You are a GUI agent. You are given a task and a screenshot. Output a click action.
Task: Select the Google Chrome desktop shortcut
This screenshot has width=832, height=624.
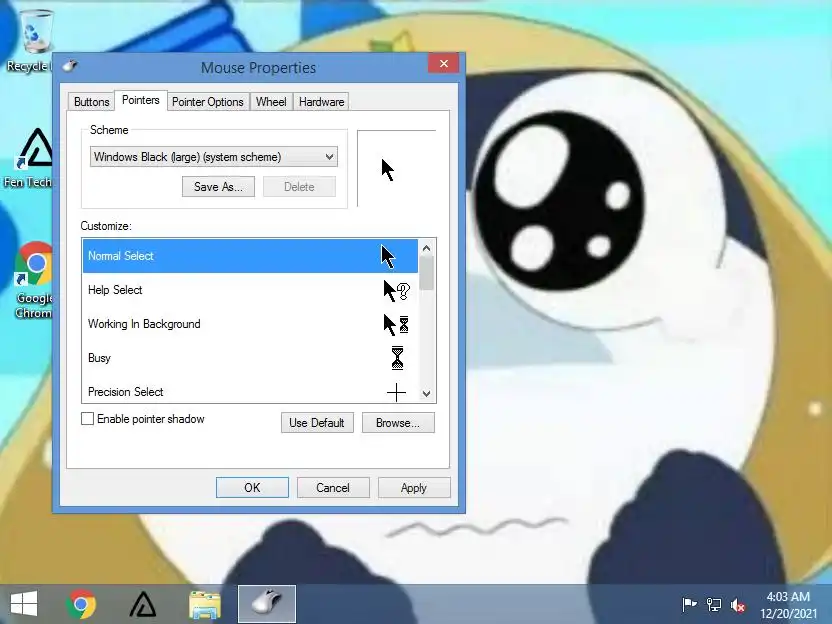[33, 280]
